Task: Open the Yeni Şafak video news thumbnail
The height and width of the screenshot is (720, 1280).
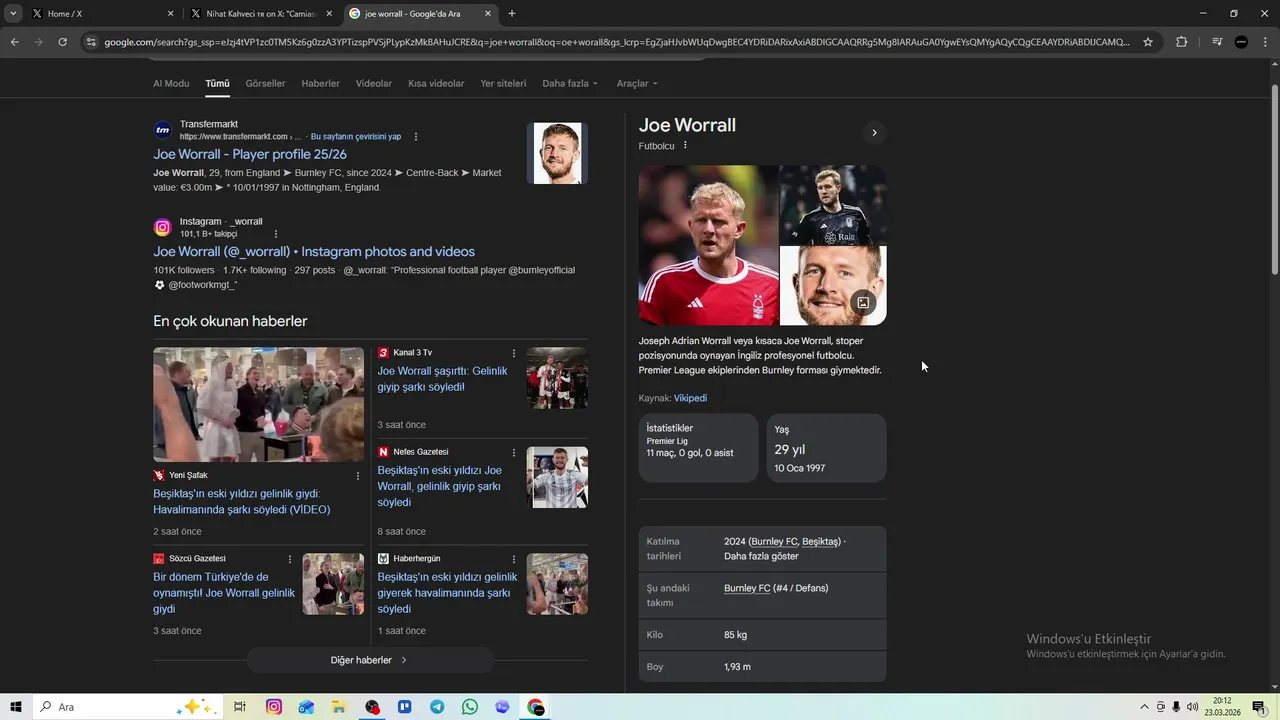Action: coord(258,404)
